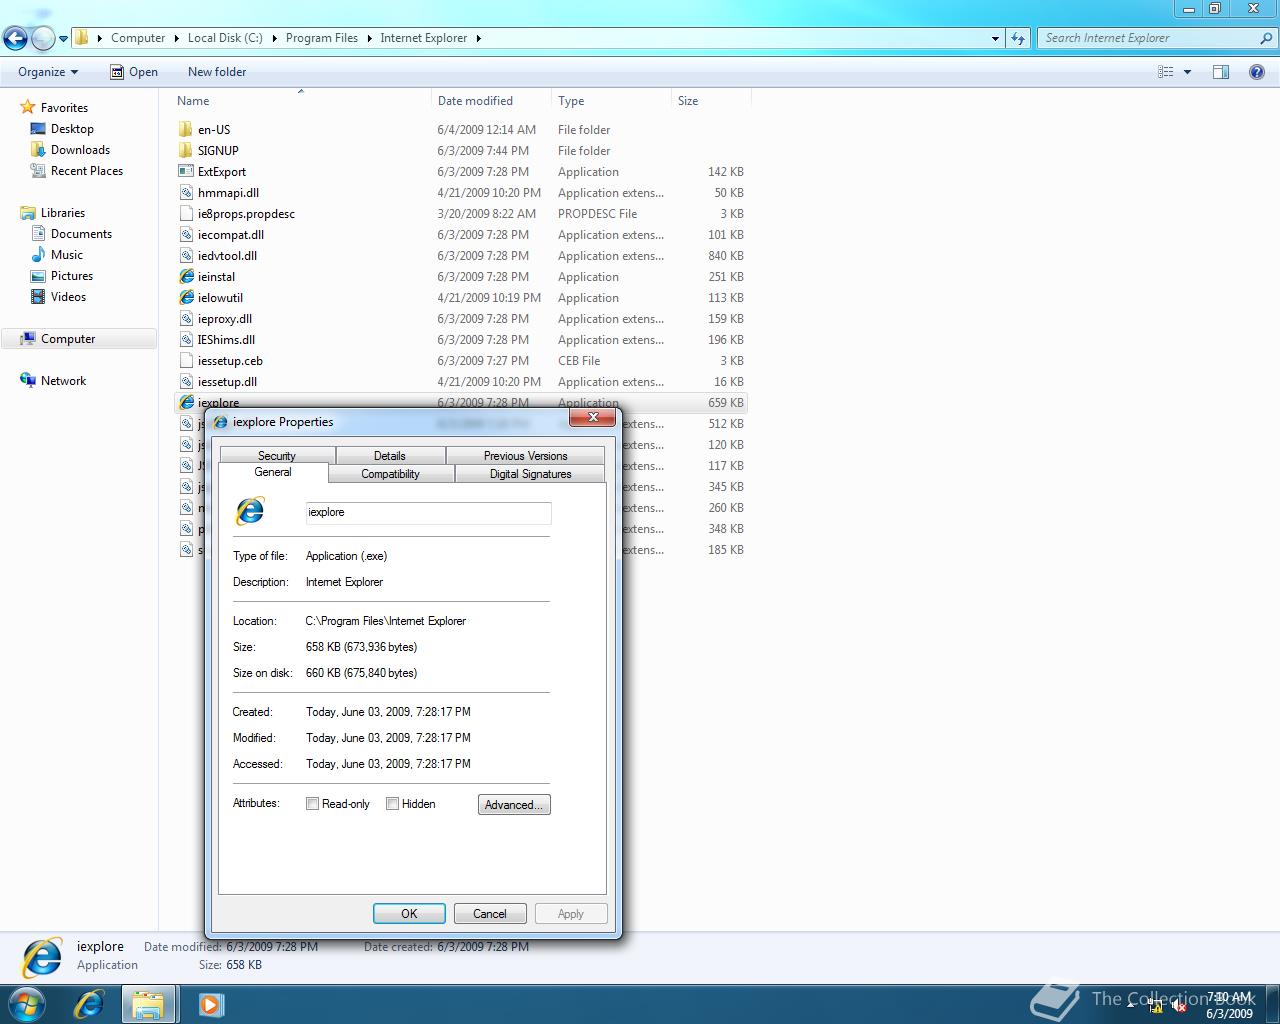This screenshot has height=1024, width=1280.
Task: Click the search magnifier icon
Action: click(1267, 38)
